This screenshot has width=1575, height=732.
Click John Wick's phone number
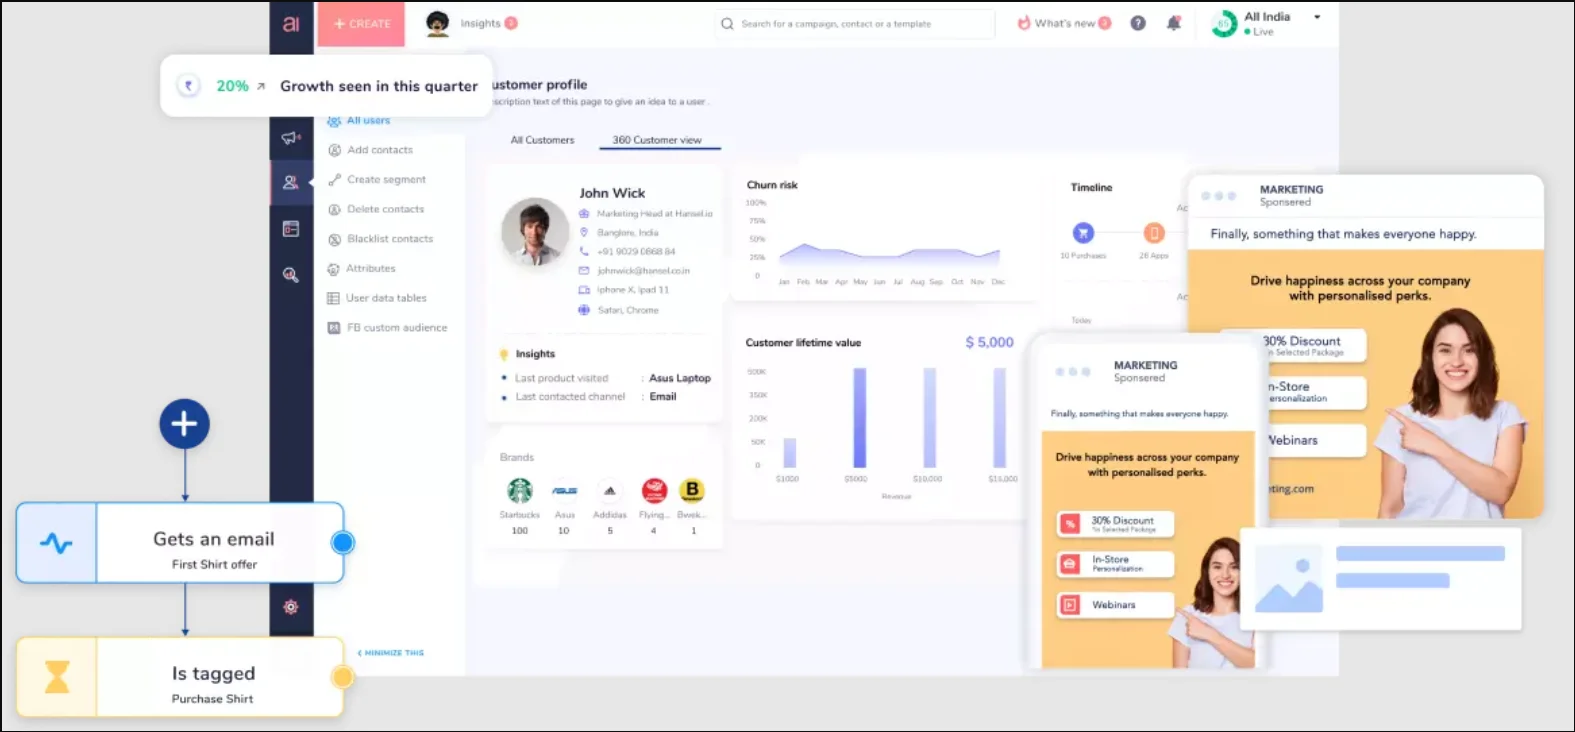point(636,252)
